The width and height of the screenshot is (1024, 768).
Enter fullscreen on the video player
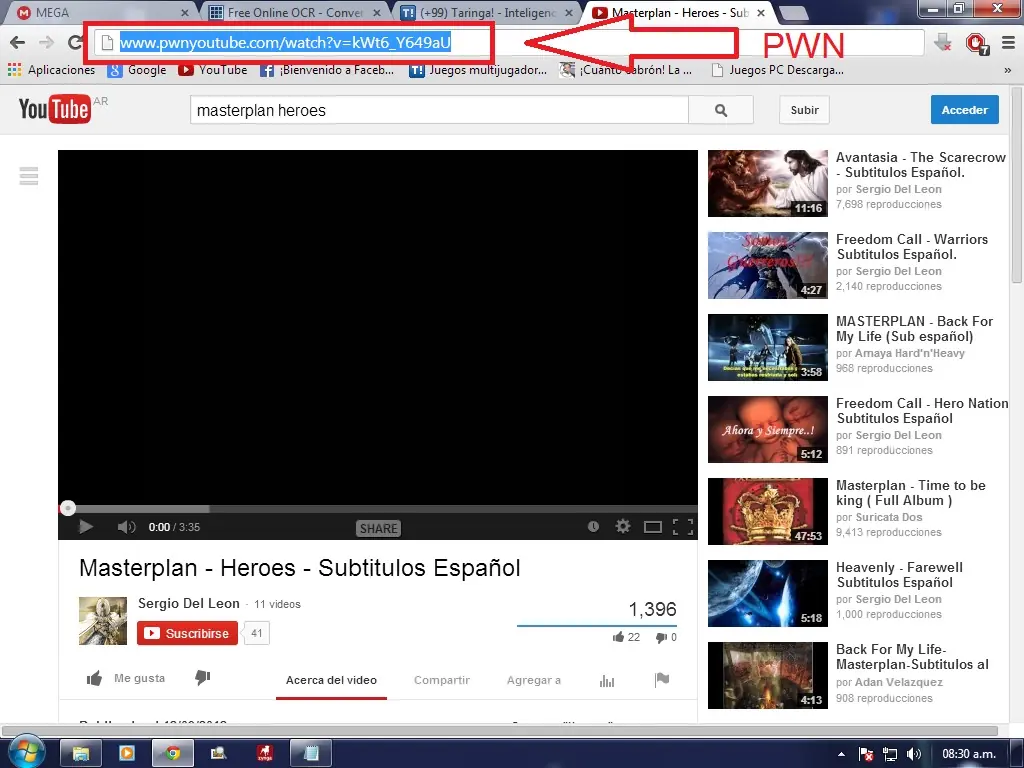tap(682, 526)
